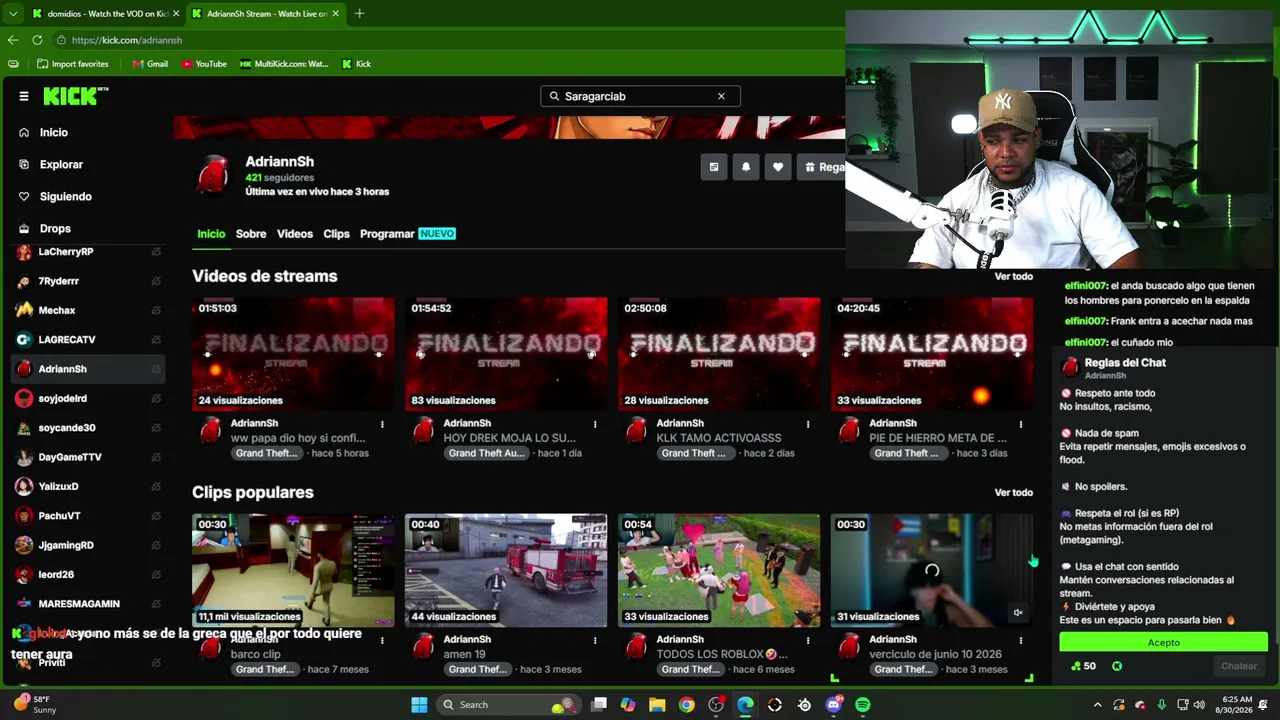The width and height of the screenshot is (1280, 720).
Task: Unmute the 'verciculo de junio' clip preview
Action: 1018,613
